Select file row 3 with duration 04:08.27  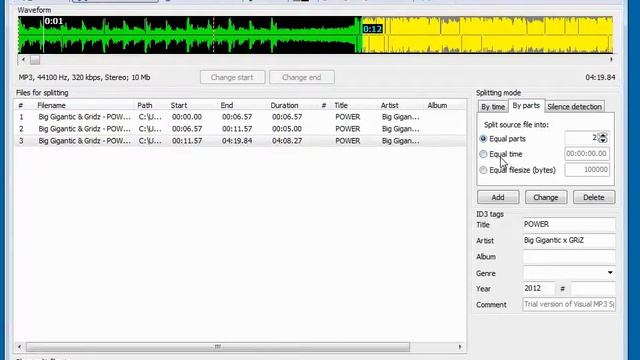tap(240, 141)
